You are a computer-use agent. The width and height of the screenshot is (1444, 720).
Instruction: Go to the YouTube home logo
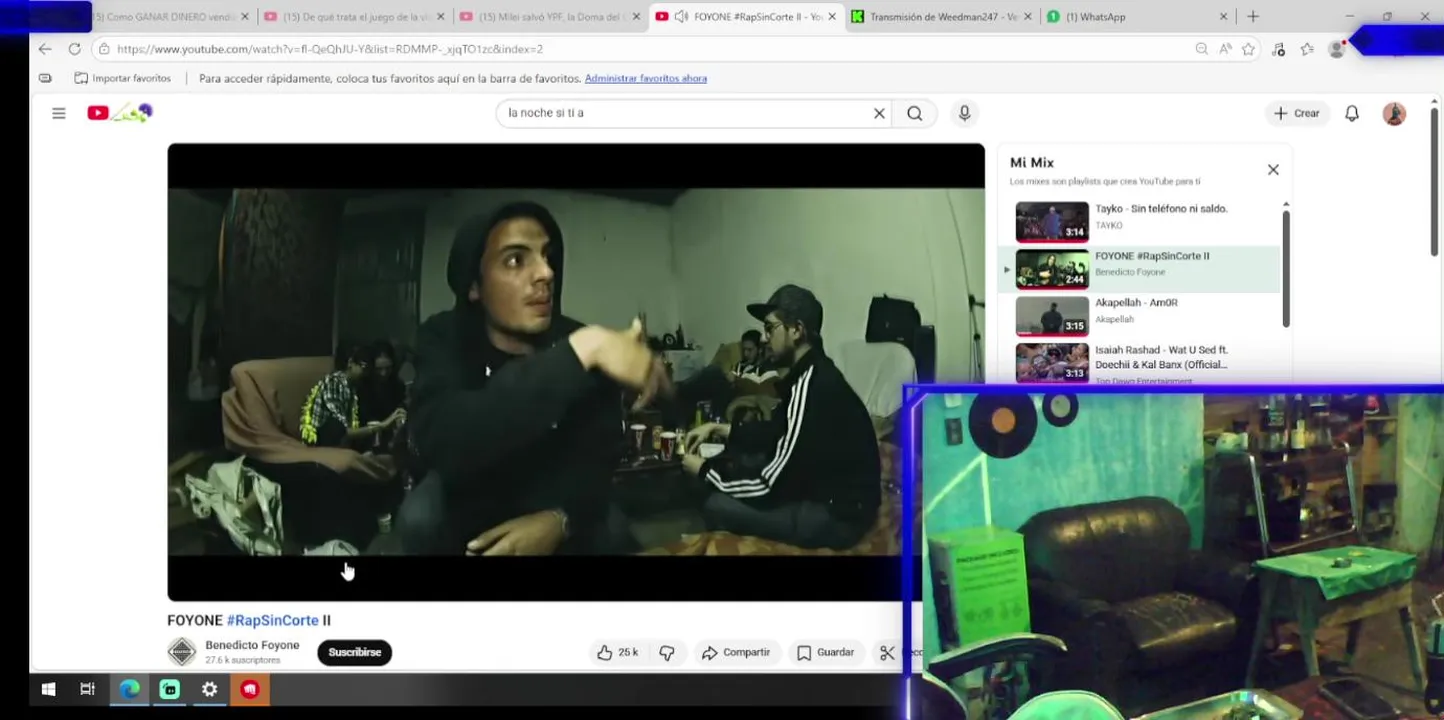(x=118, y=113)
